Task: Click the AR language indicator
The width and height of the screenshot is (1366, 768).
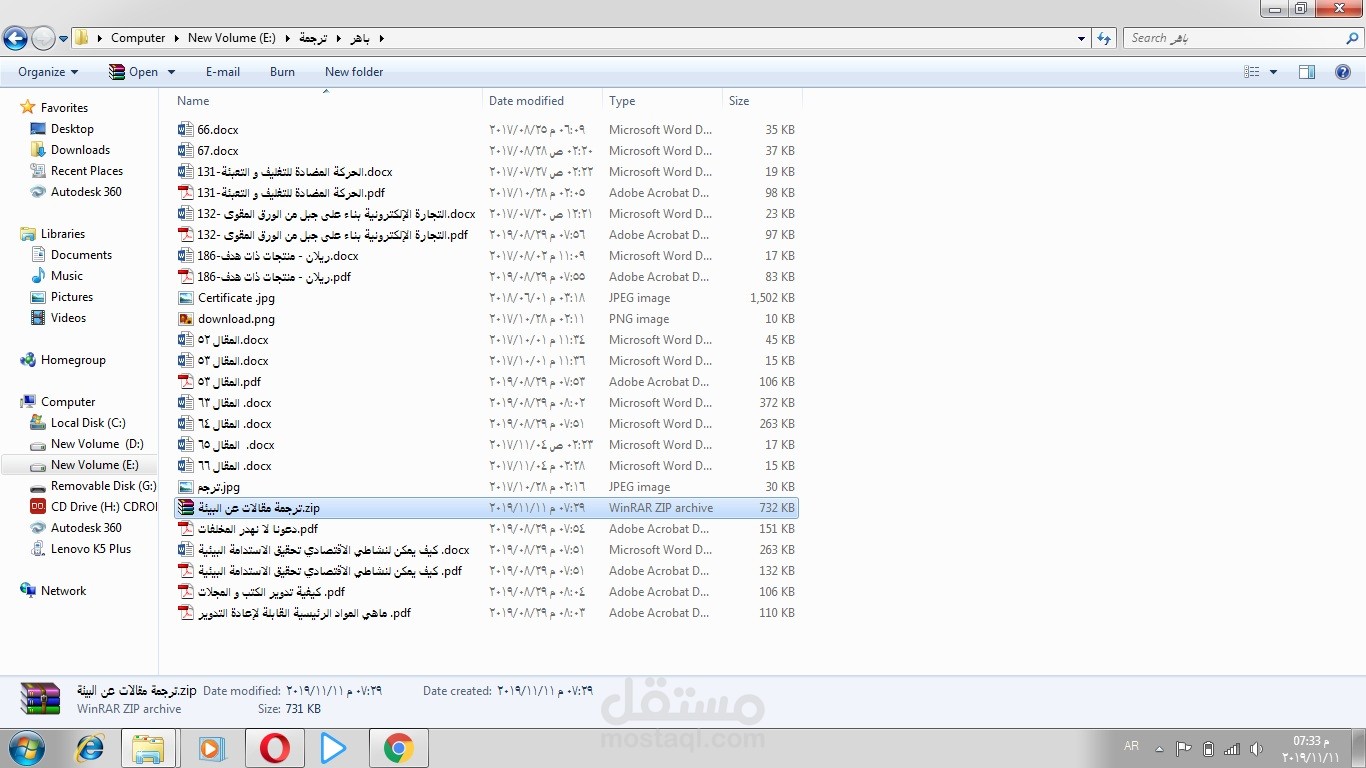Action: click(x=1131, y=746)
